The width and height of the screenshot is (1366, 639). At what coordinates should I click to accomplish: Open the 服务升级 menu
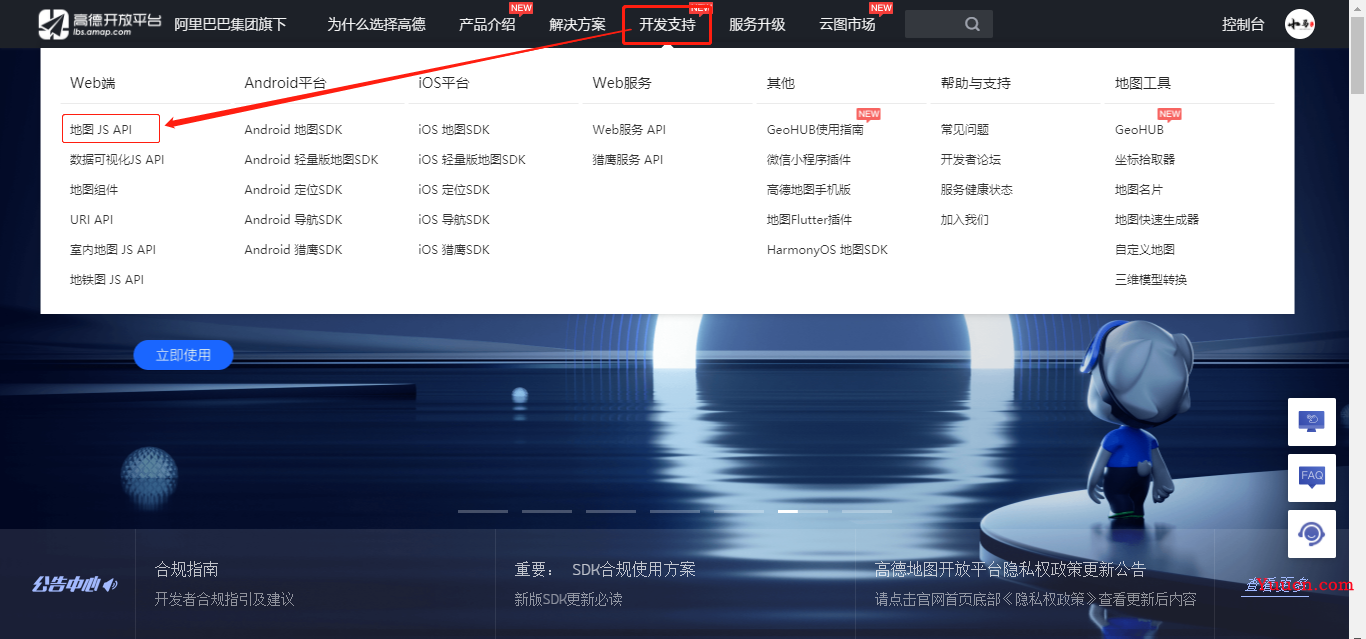click(757, 25)
